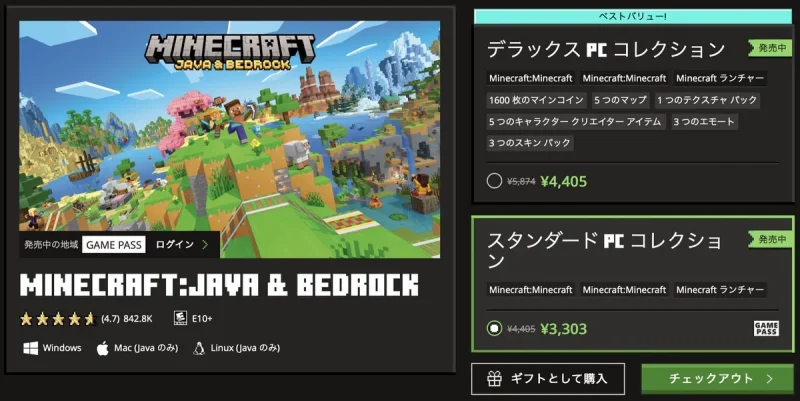Click the Game Pass badge in Standard collection
800x401 pixels.
[x=766, y=328]
